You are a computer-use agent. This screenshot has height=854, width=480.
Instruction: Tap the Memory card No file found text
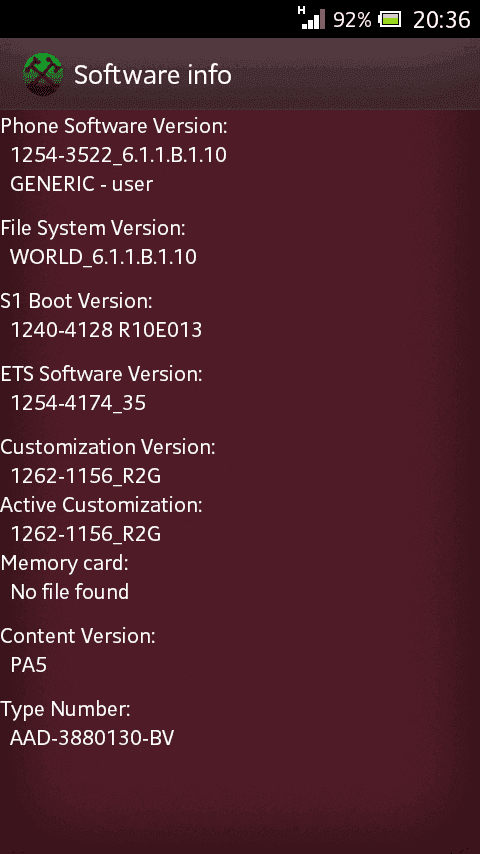70,592
